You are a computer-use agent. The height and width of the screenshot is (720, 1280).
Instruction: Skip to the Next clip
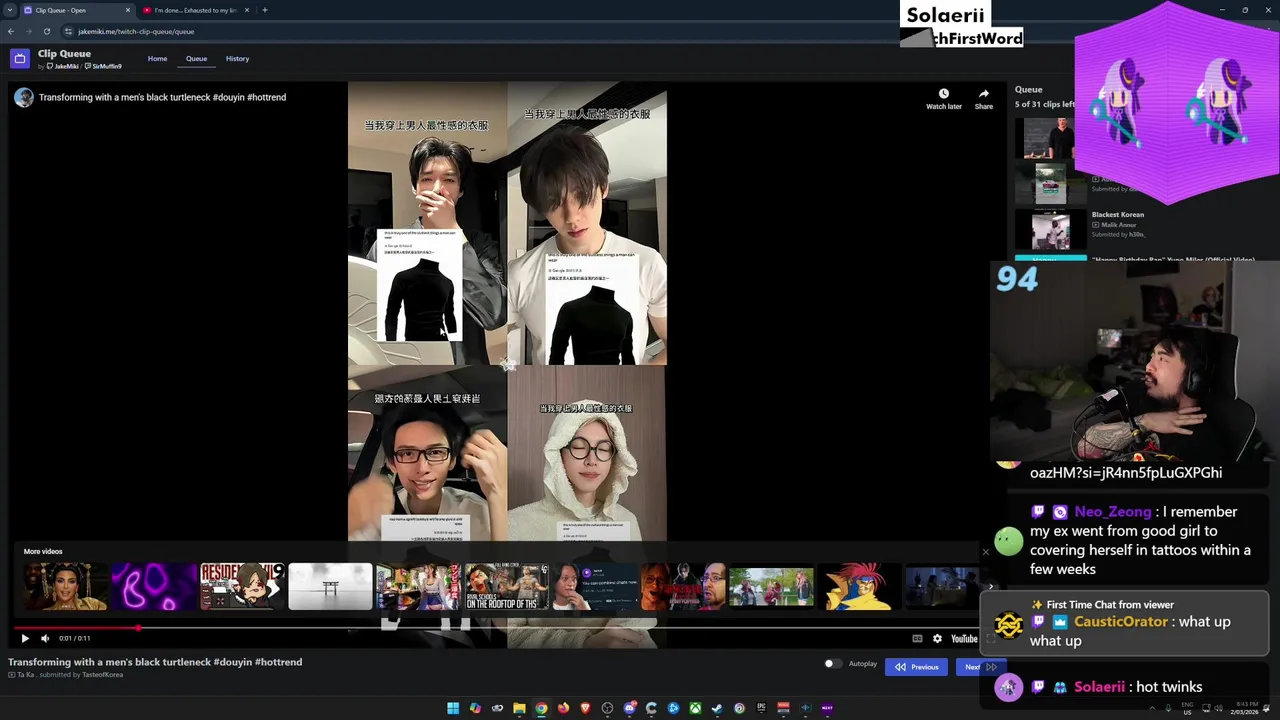[x=980, y=667]
